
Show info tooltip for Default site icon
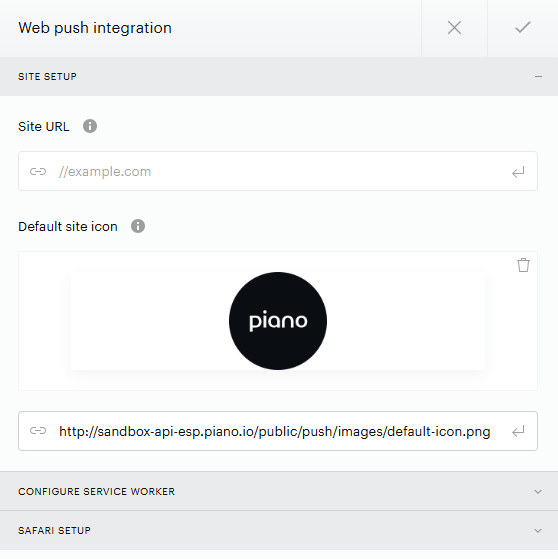(138, 226)
